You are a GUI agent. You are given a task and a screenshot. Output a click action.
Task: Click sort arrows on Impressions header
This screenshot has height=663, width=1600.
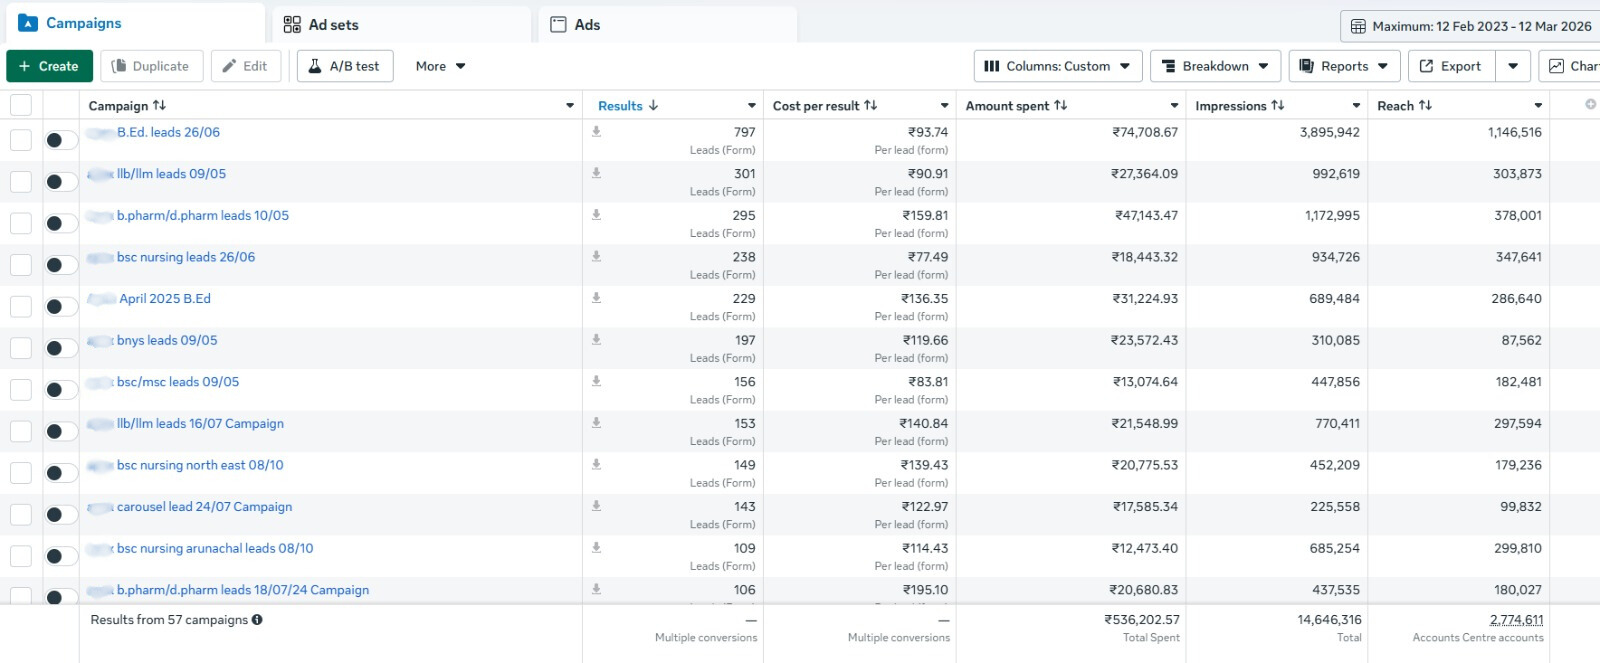[1278, 105]
